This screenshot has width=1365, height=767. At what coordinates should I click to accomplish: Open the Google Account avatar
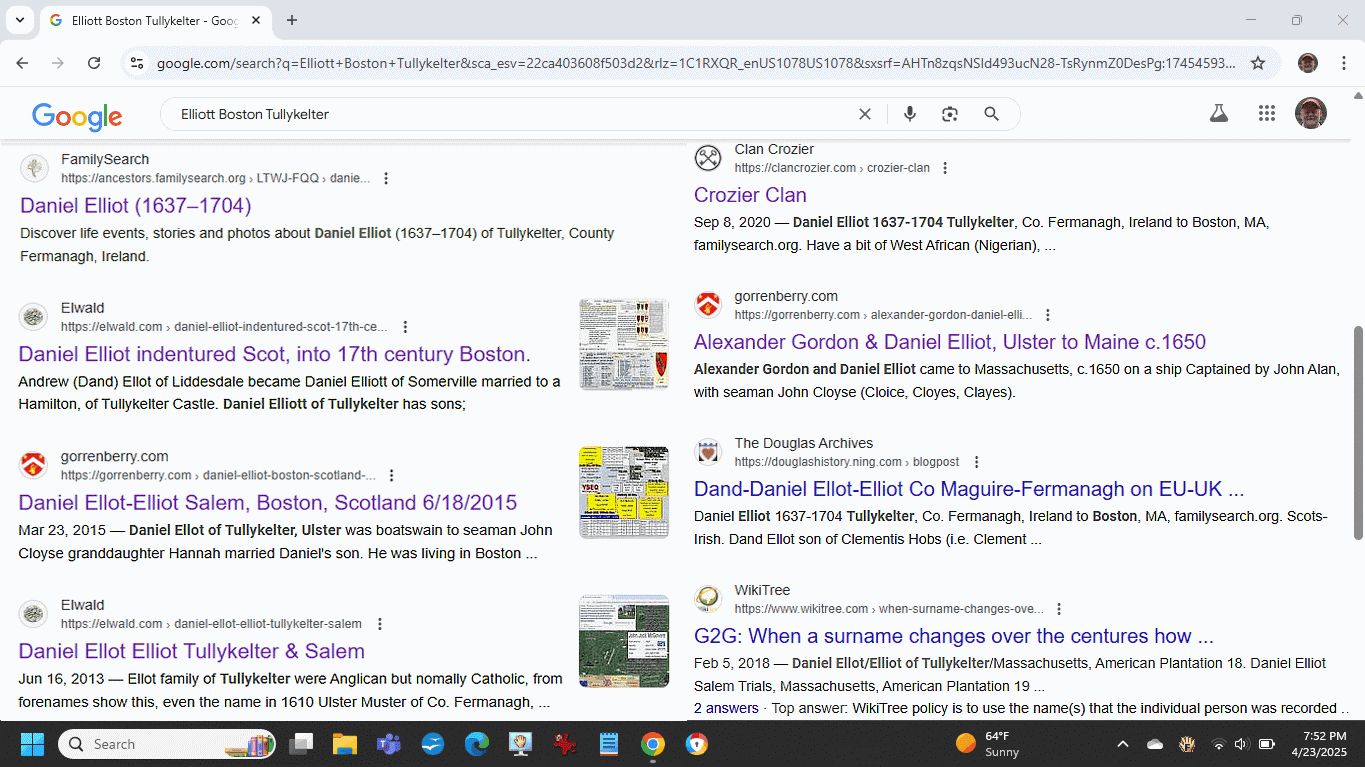[x=1310, y=113]
